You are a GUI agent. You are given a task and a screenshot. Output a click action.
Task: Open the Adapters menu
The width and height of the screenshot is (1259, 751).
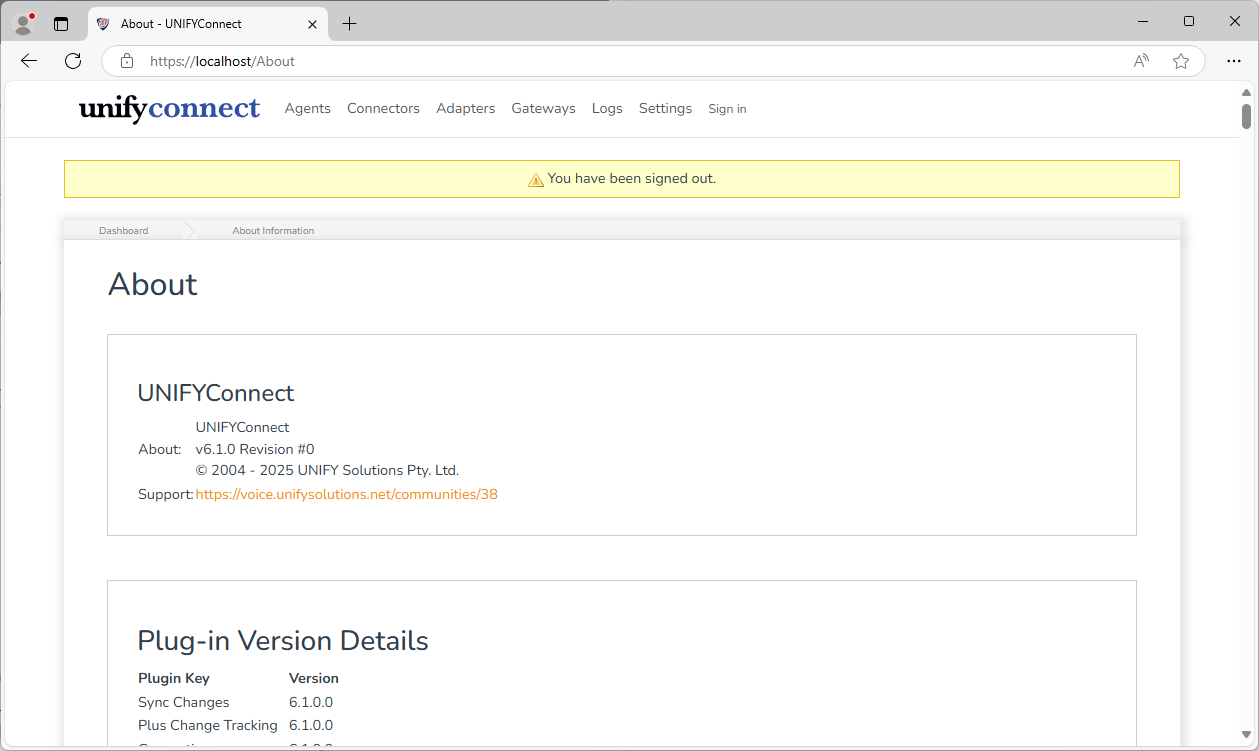click(x=465, y=108)
